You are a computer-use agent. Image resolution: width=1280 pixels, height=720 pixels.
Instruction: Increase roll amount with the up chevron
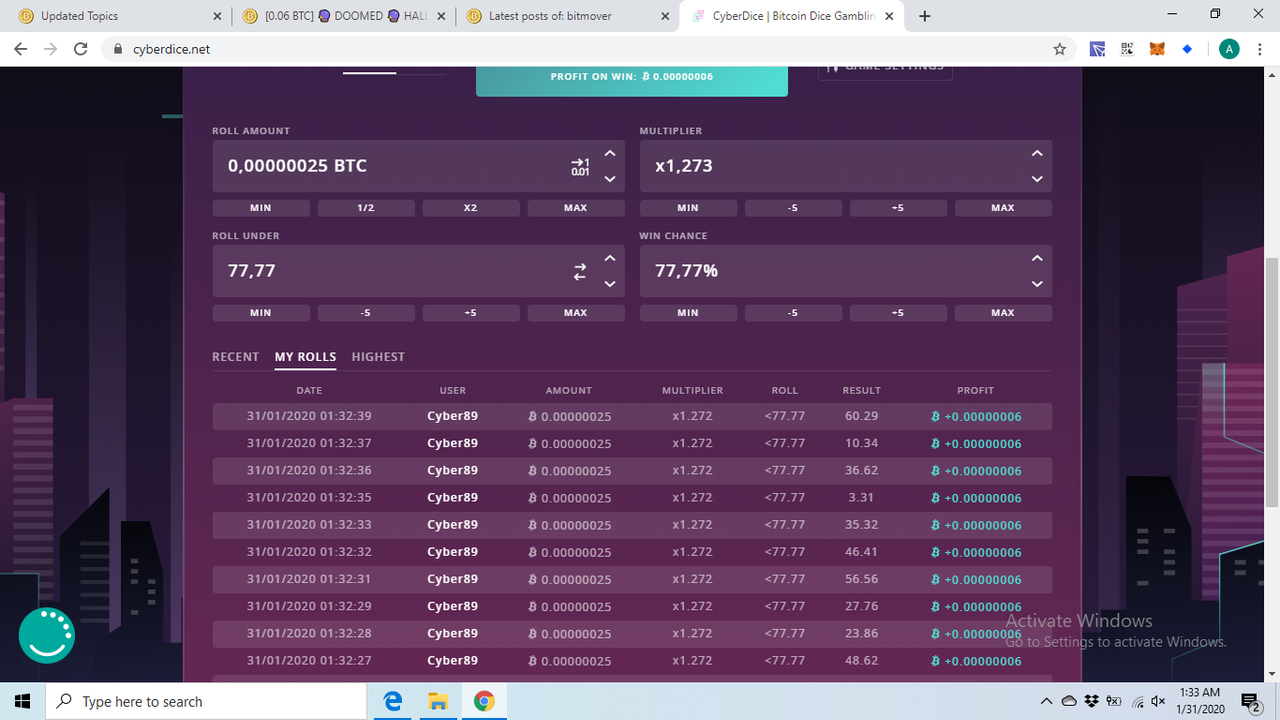(x=610, y=153)
